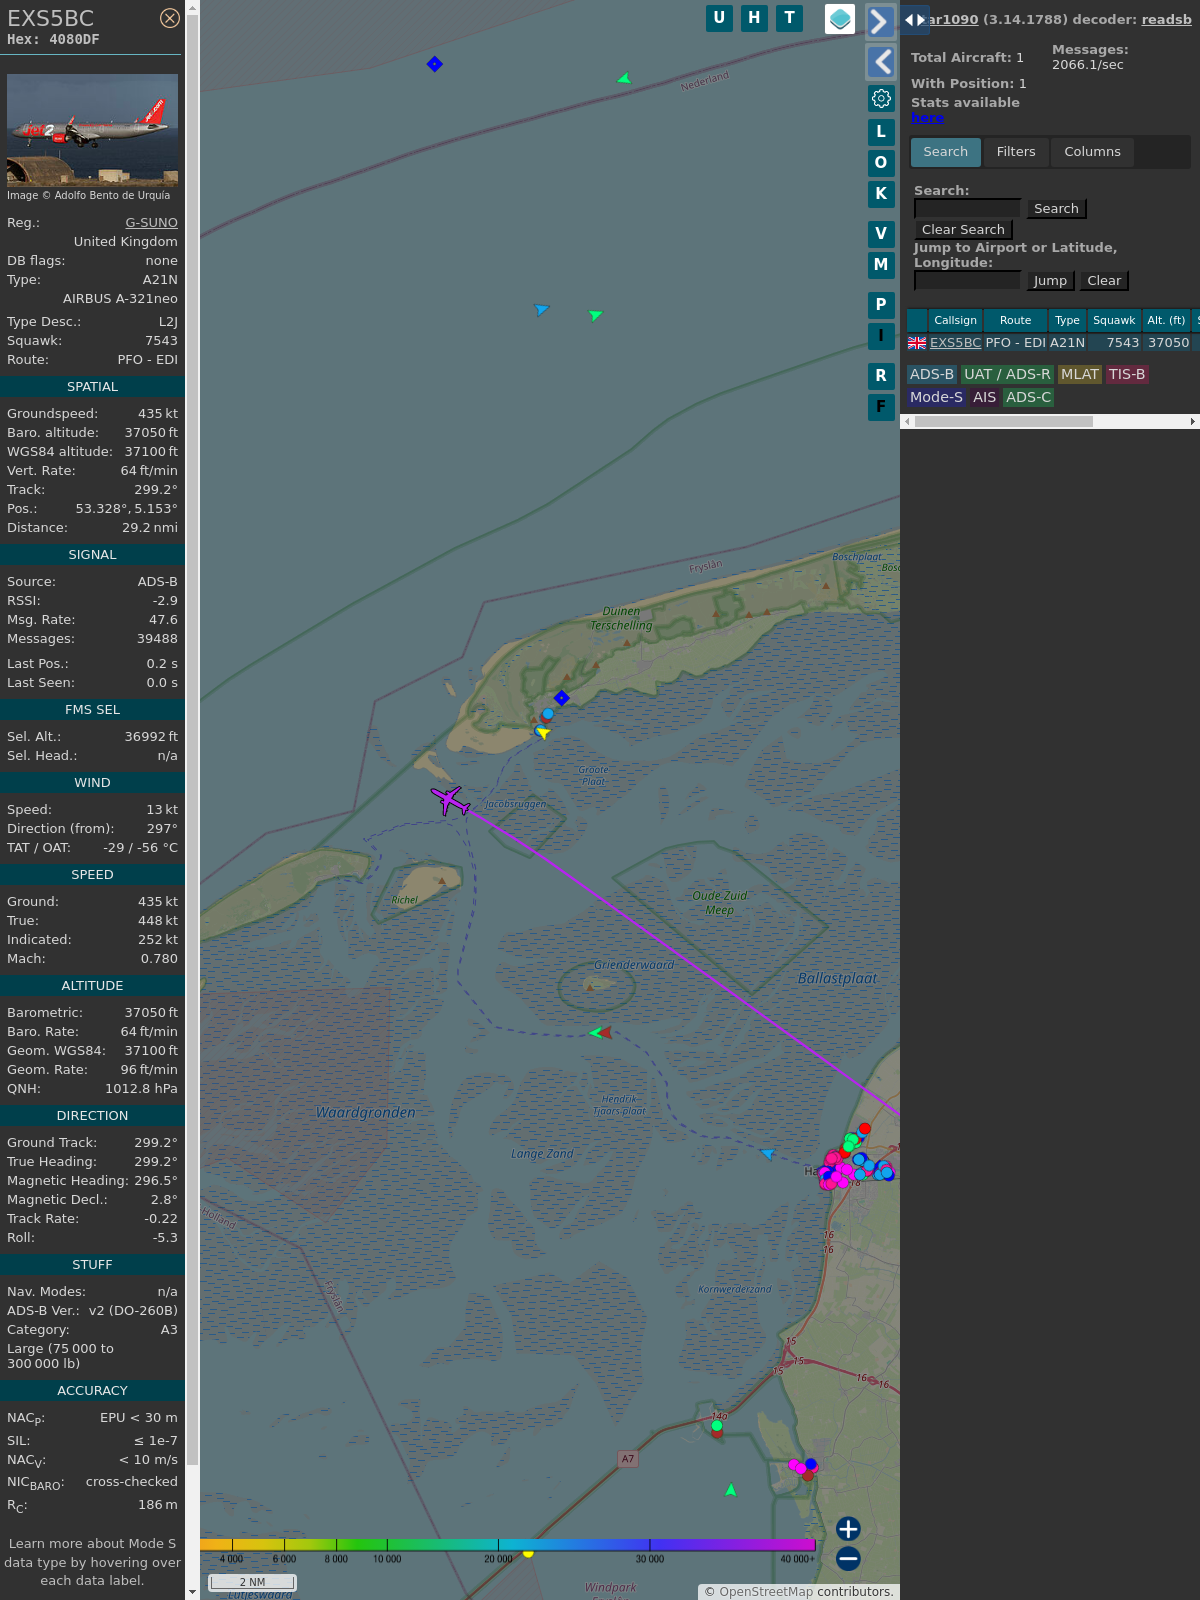Toggle the sidebar width arrows at top
This screenshot has width=1200, height=1600.
914,20
